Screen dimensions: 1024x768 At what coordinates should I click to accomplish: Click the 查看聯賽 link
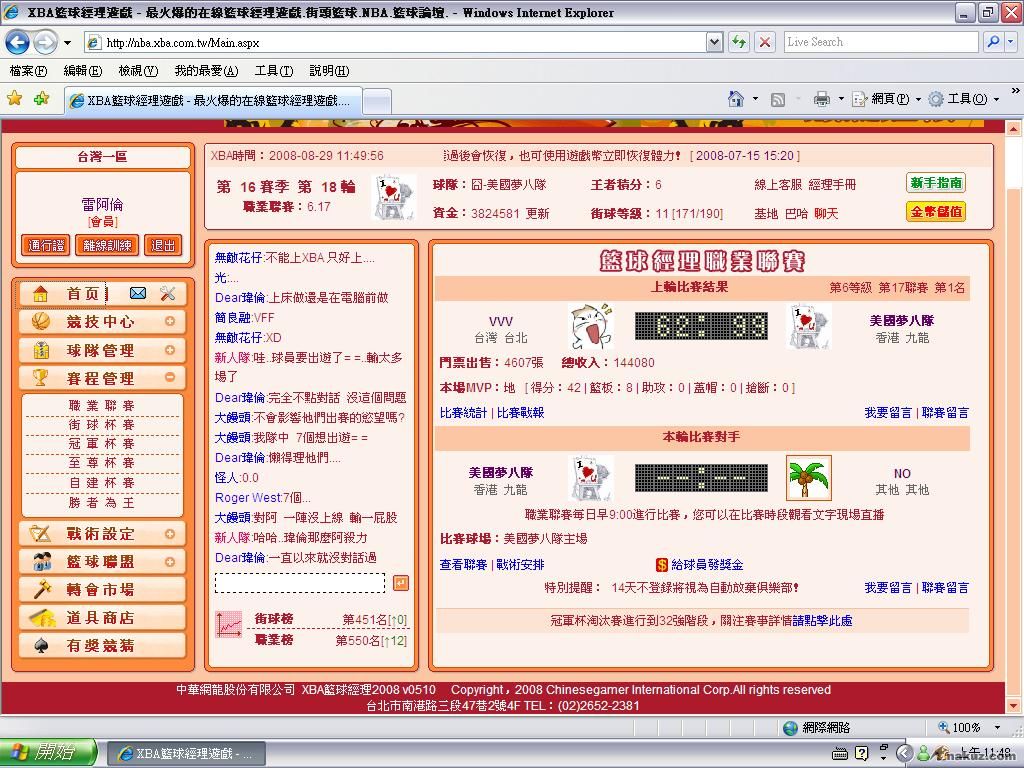coord(463,565)
